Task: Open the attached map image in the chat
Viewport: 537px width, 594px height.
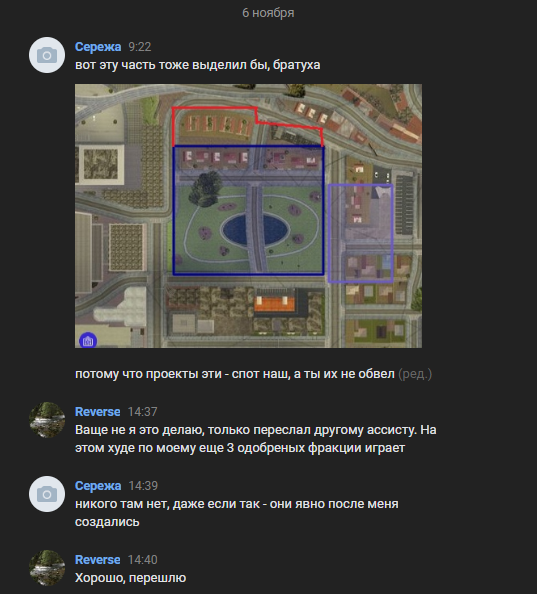Action: (x=248, y=216)
